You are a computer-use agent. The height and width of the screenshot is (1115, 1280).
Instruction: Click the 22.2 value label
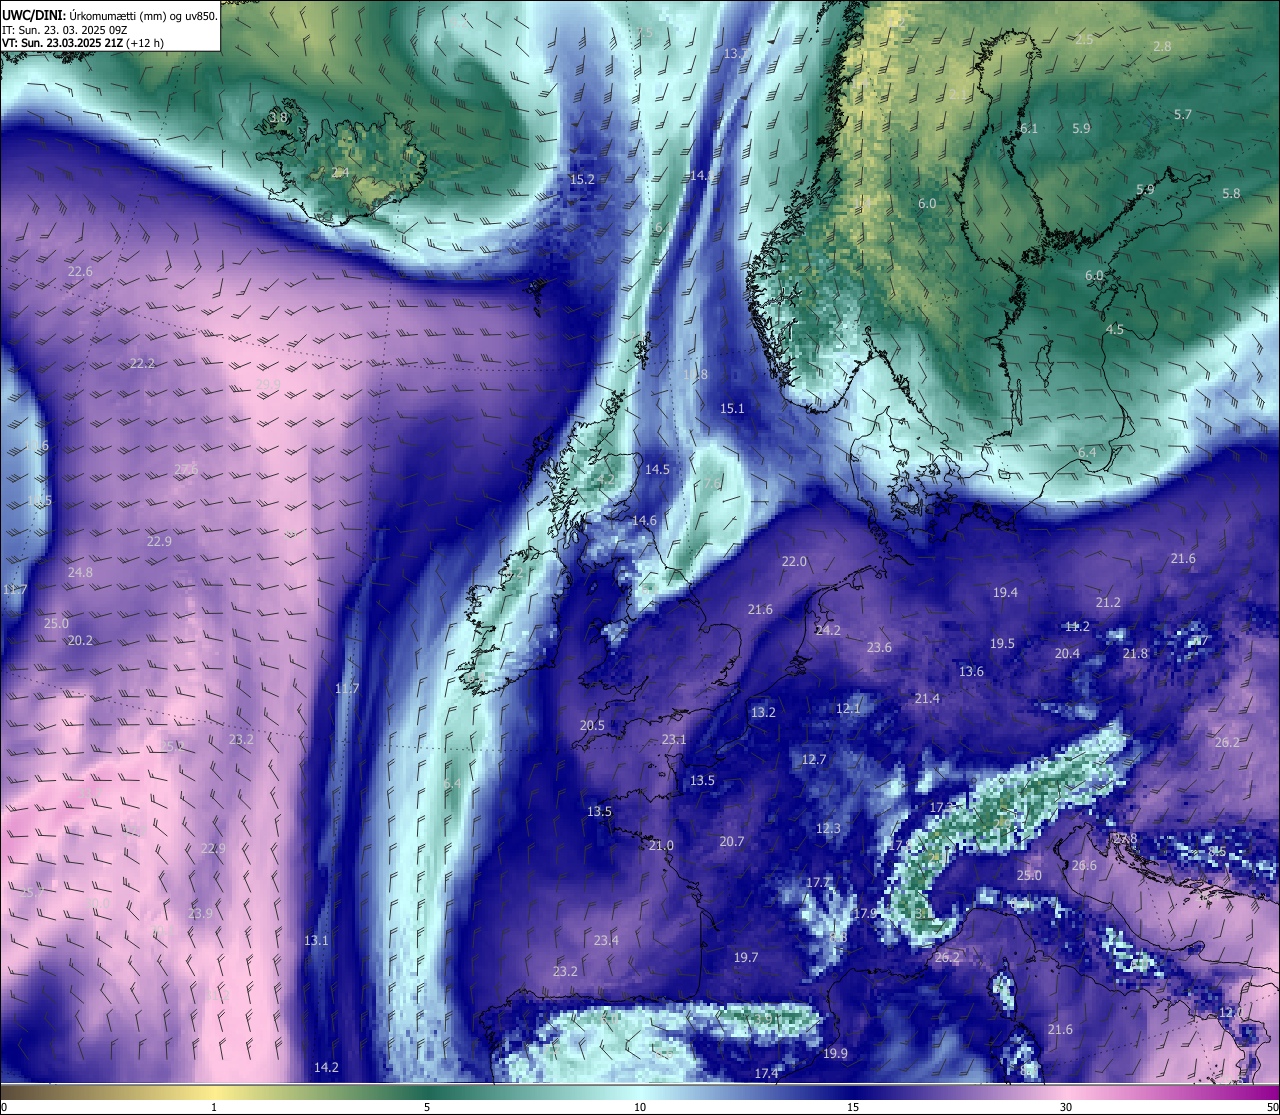click(x=142, y=363)
